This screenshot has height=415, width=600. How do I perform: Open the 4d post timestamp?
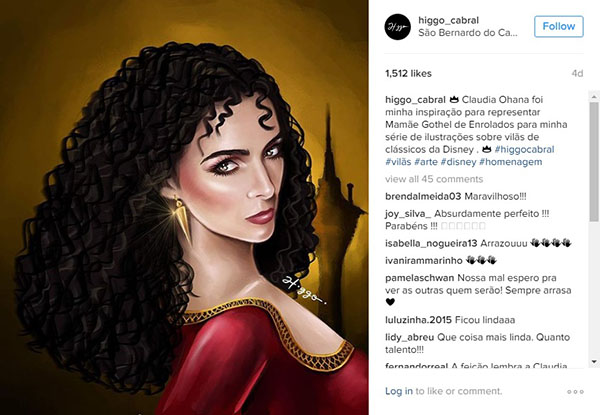coord(577,73)
